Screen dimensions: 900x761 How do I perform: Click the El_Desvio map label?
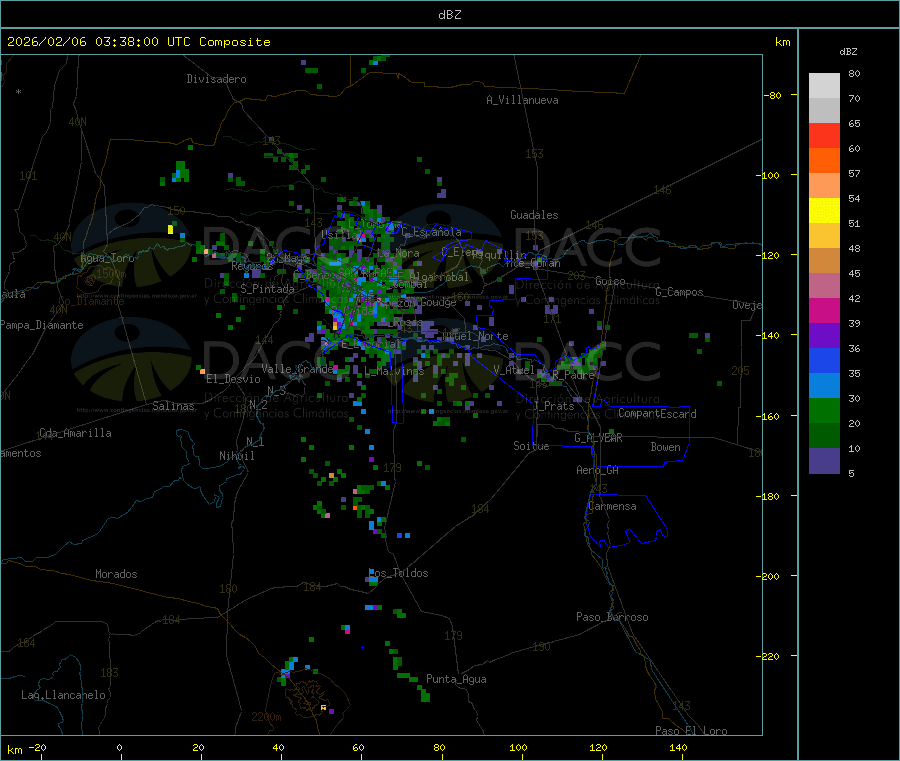[x=233, y=379]
